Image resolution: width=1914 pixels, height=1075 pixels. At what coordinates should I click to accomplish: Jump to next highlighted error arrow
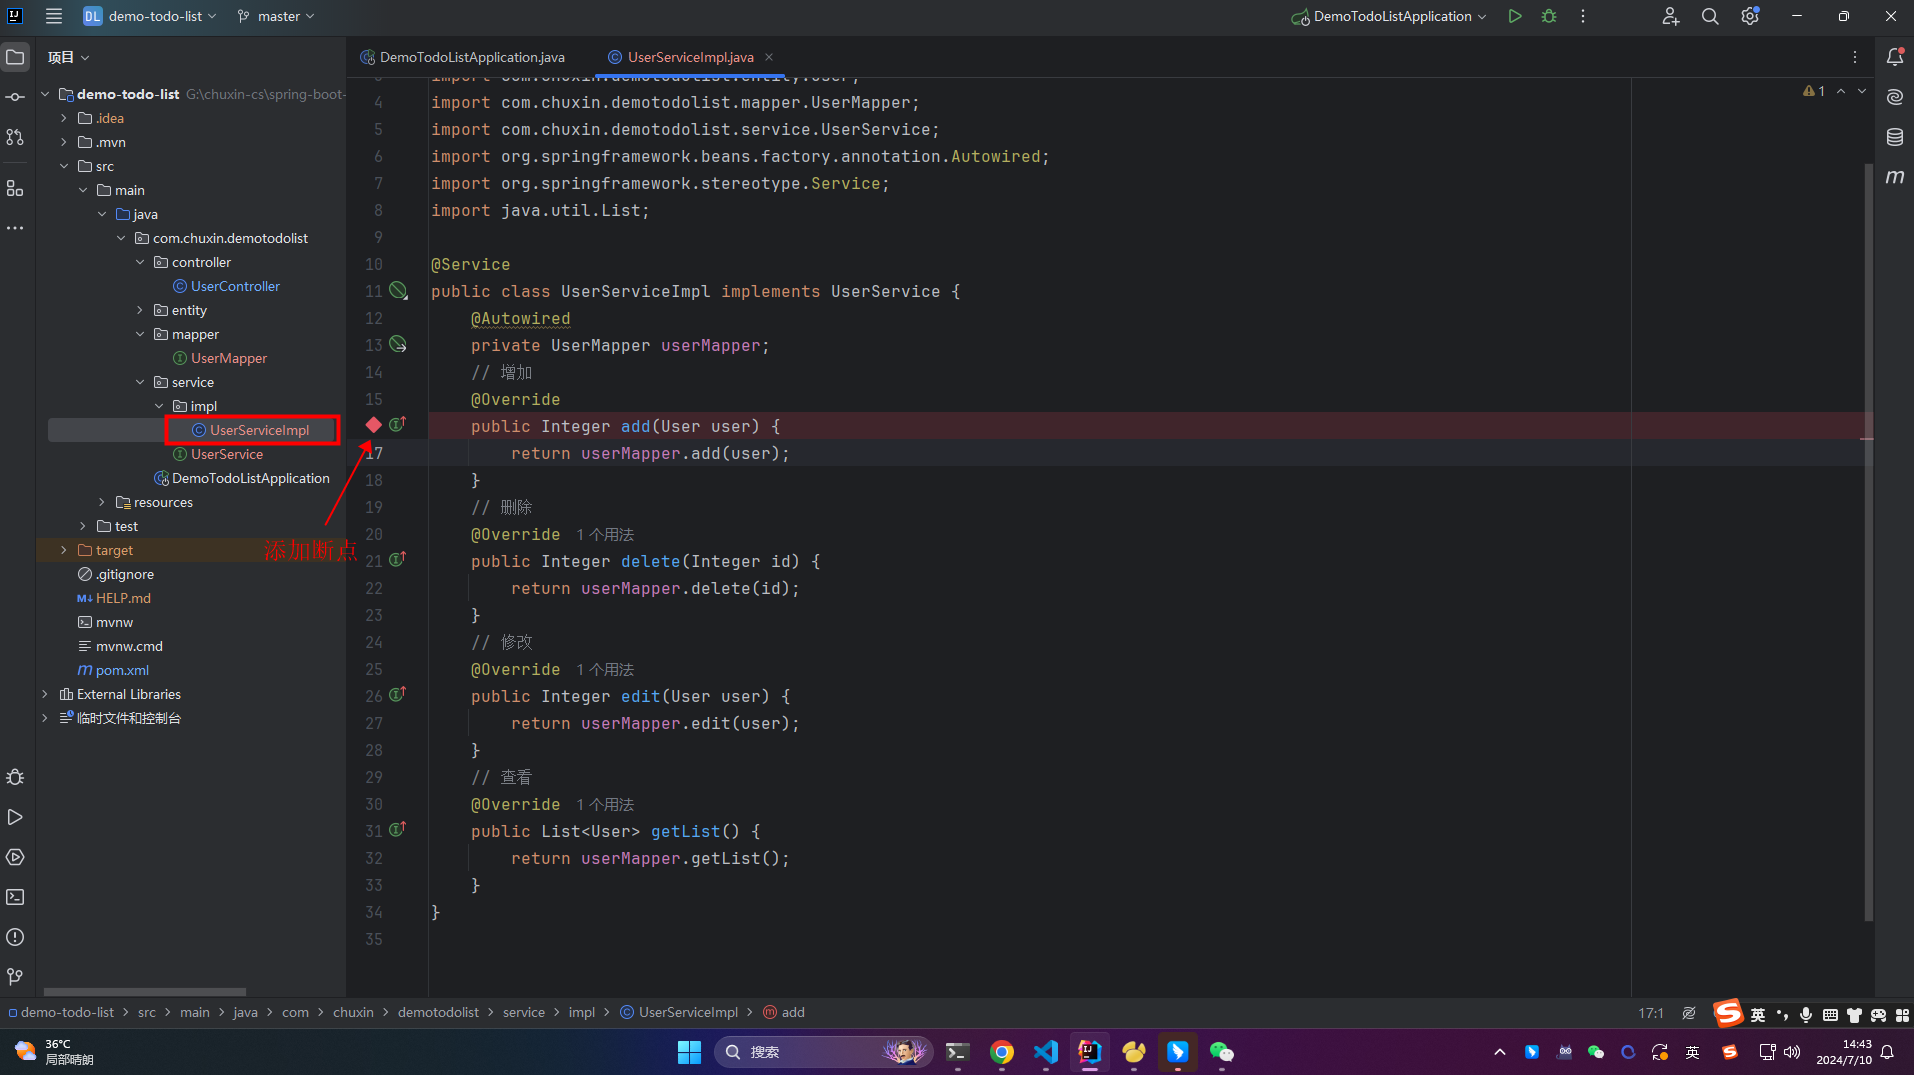(1861, 91)
